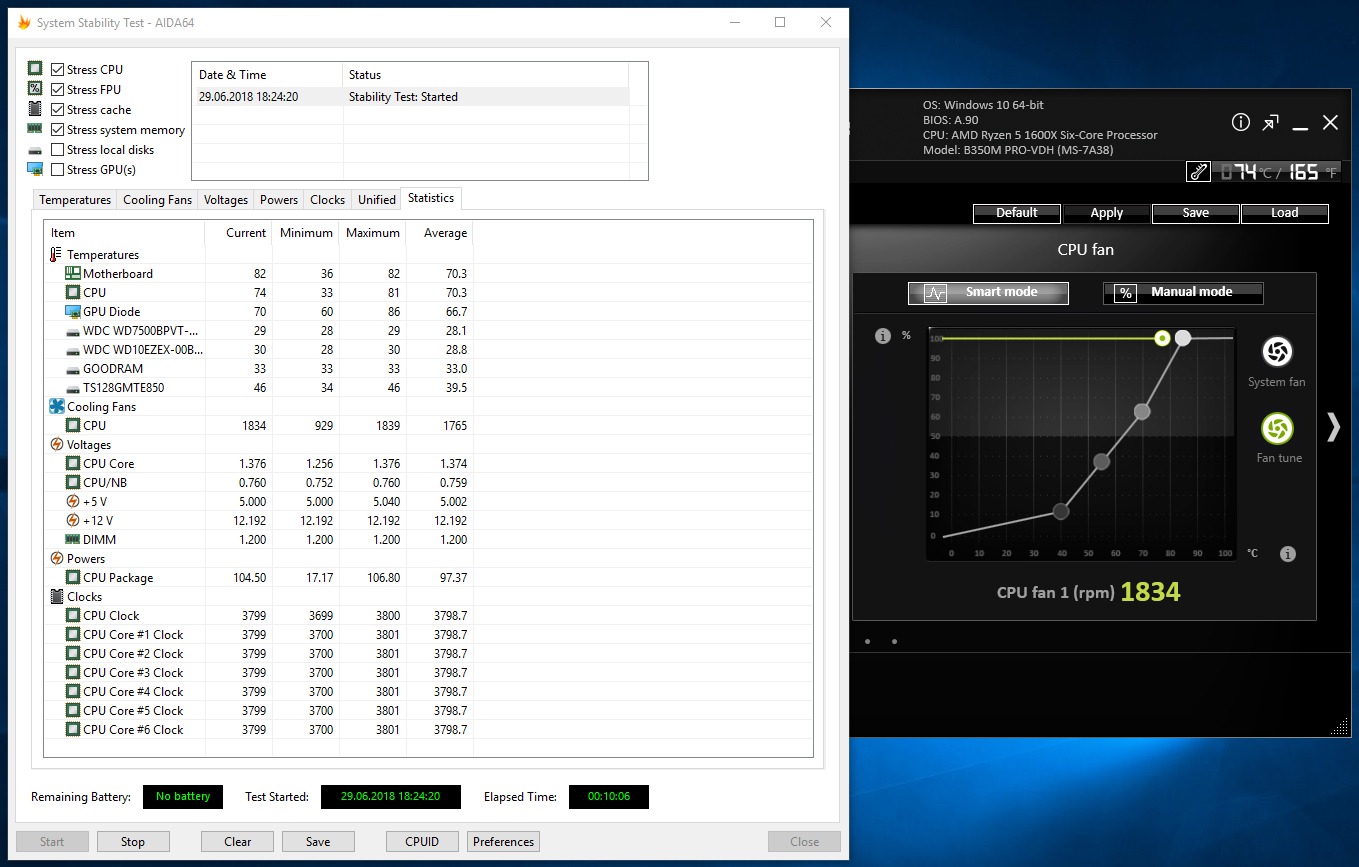Screen dimensions: 1359x867
Task: Select the Statistics tab
Action: pyautogui.click(x=431, y=198)
